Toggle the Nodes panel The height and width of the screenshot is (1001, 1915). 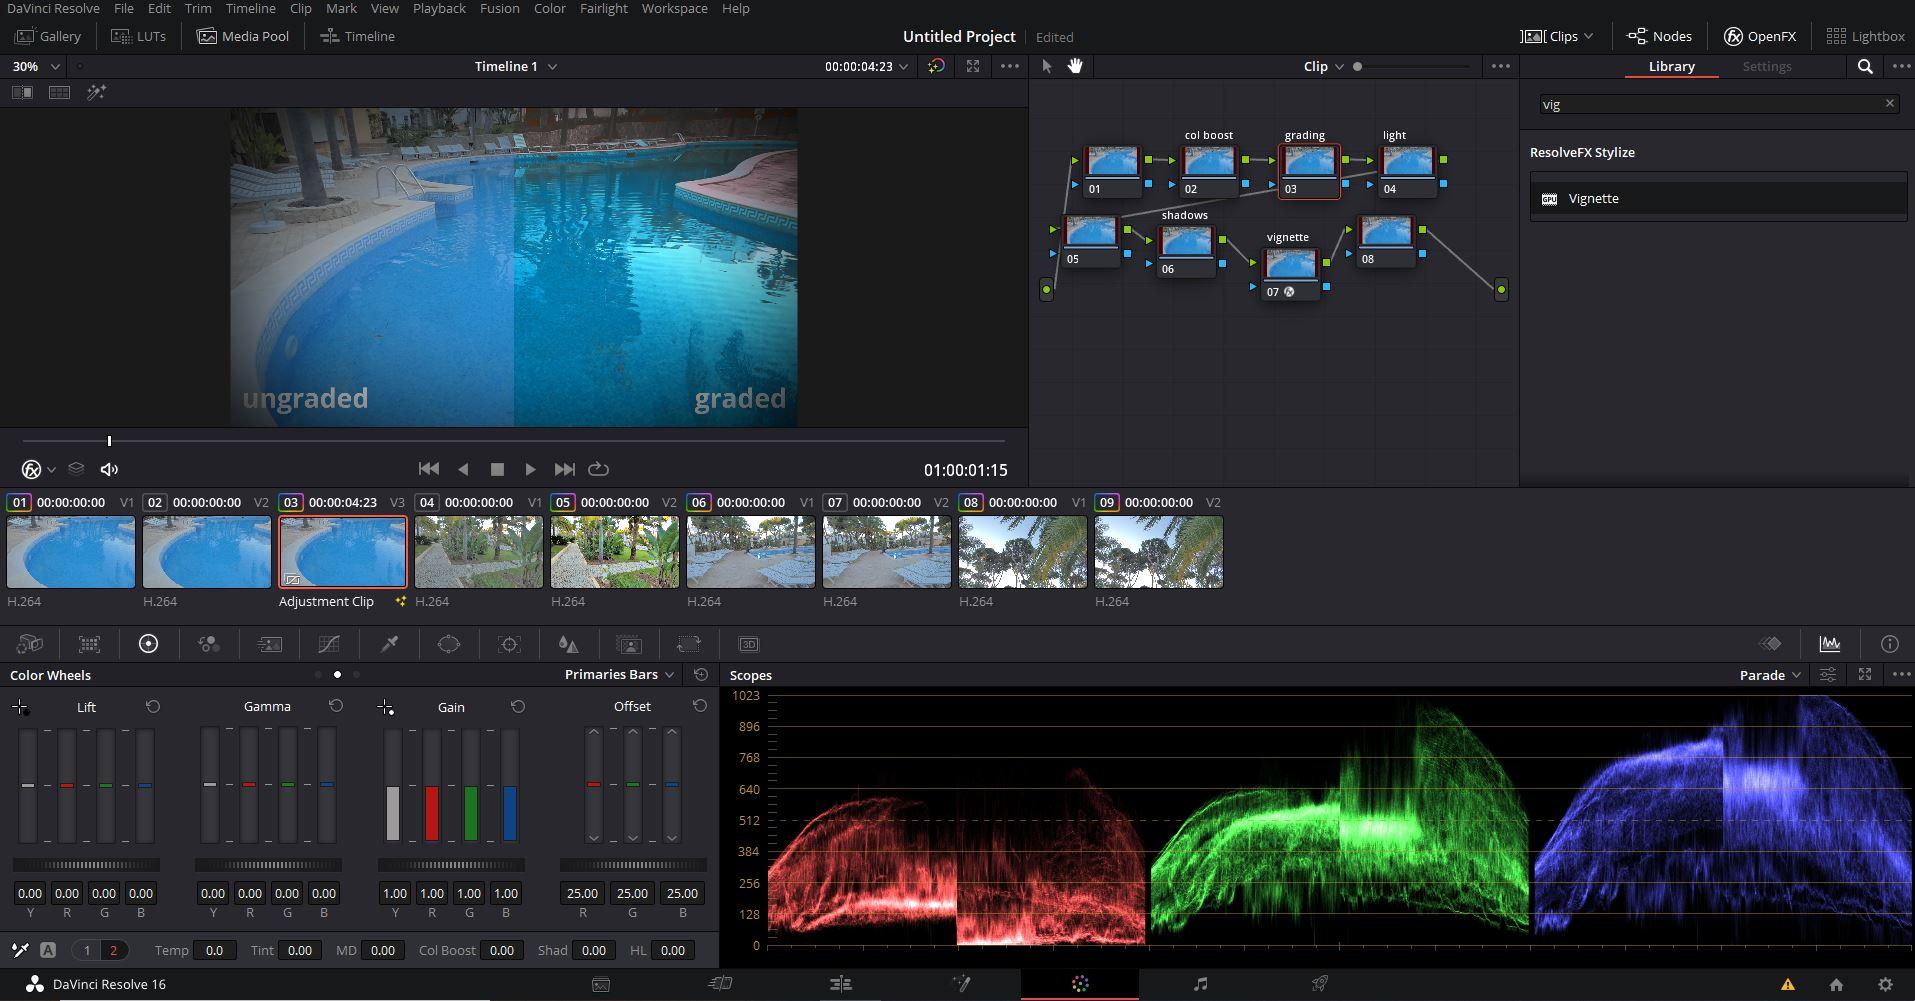point(1659,36)
